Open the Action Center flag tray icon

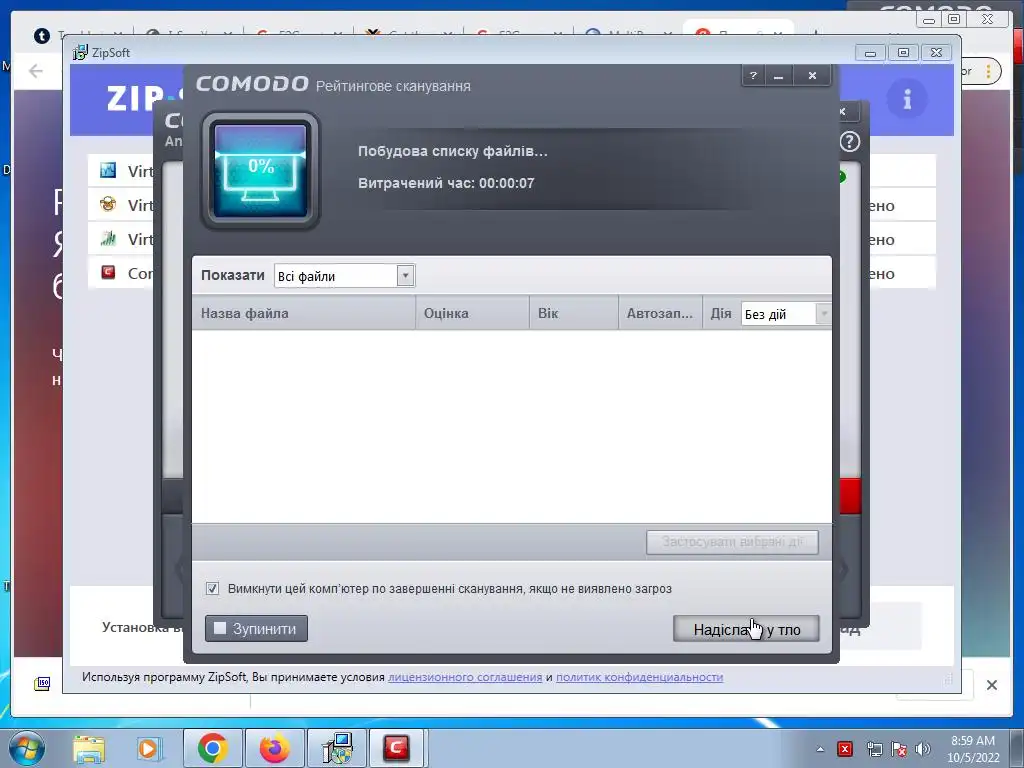(x=899, y=749)
